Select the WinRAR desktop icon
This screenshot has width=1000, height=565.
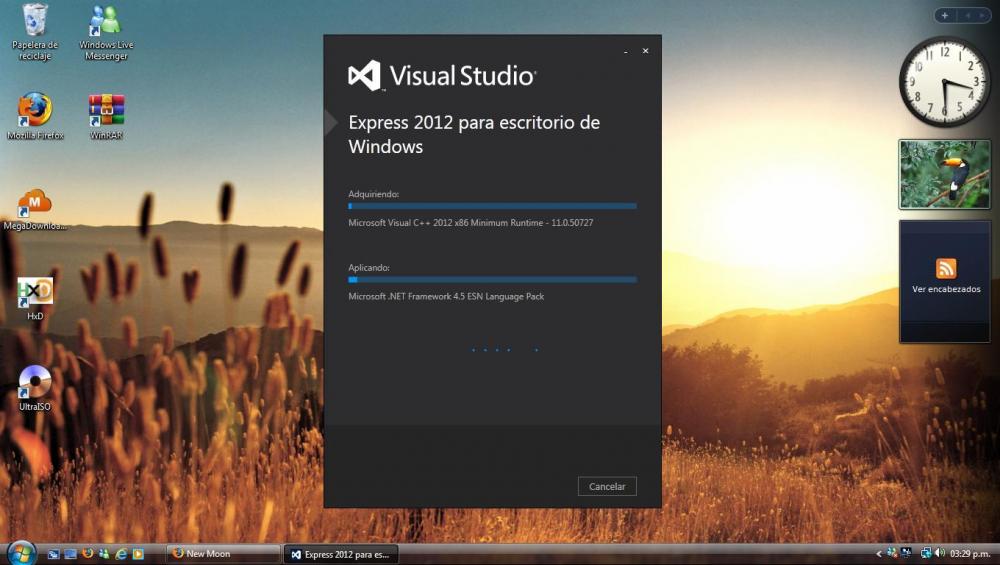107,117
